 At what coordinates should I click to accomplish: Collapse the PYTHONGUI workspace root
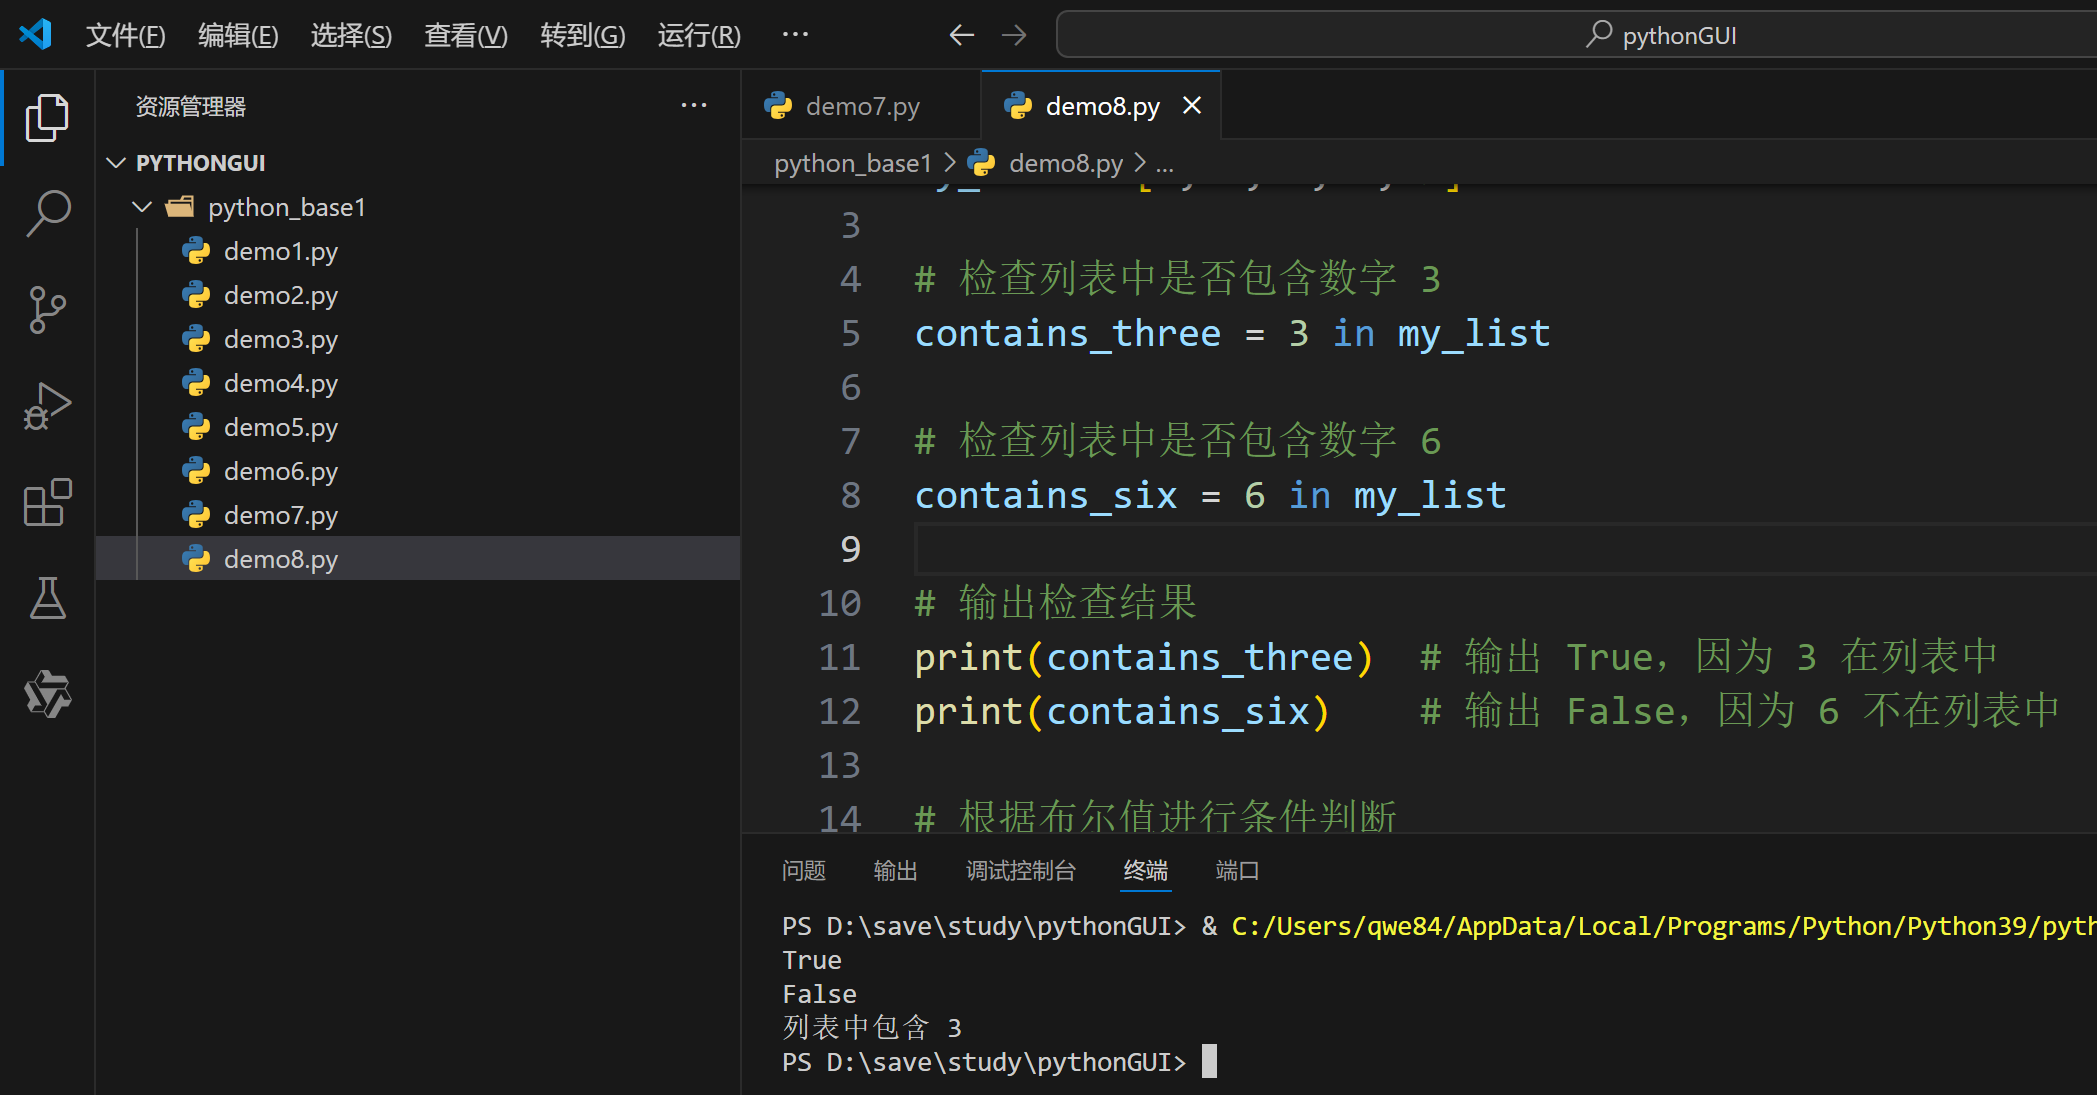coord(115,162)
